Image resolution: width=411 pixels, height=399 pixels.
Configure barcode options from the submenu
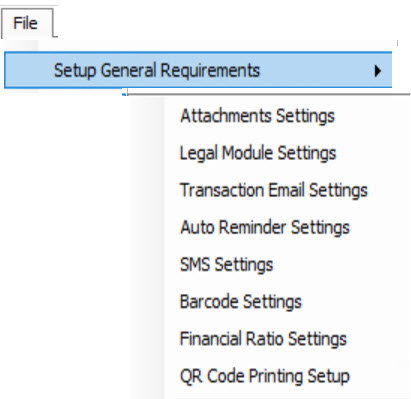pos(241,302)
